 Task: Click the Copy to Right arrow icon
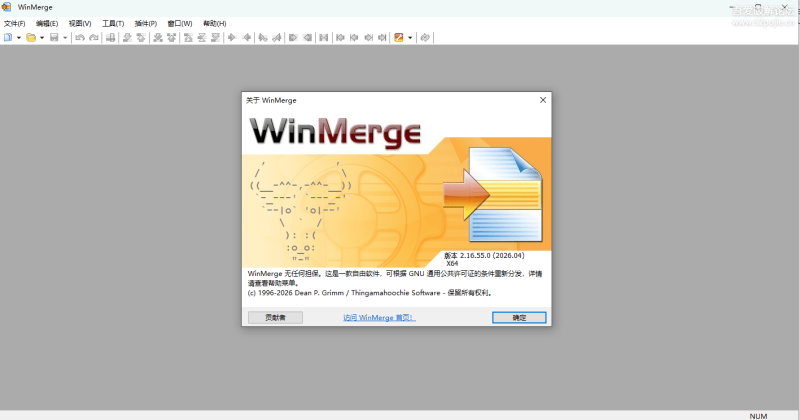coord(232,37)
